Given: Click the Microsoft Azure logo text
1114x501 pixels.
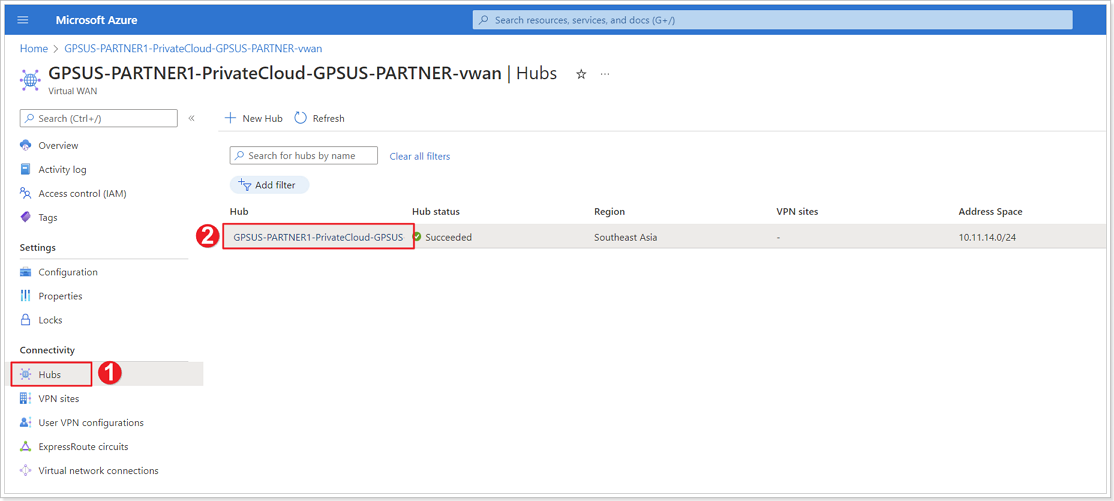Looking at the screenshot, I should [x=97, y=20].
